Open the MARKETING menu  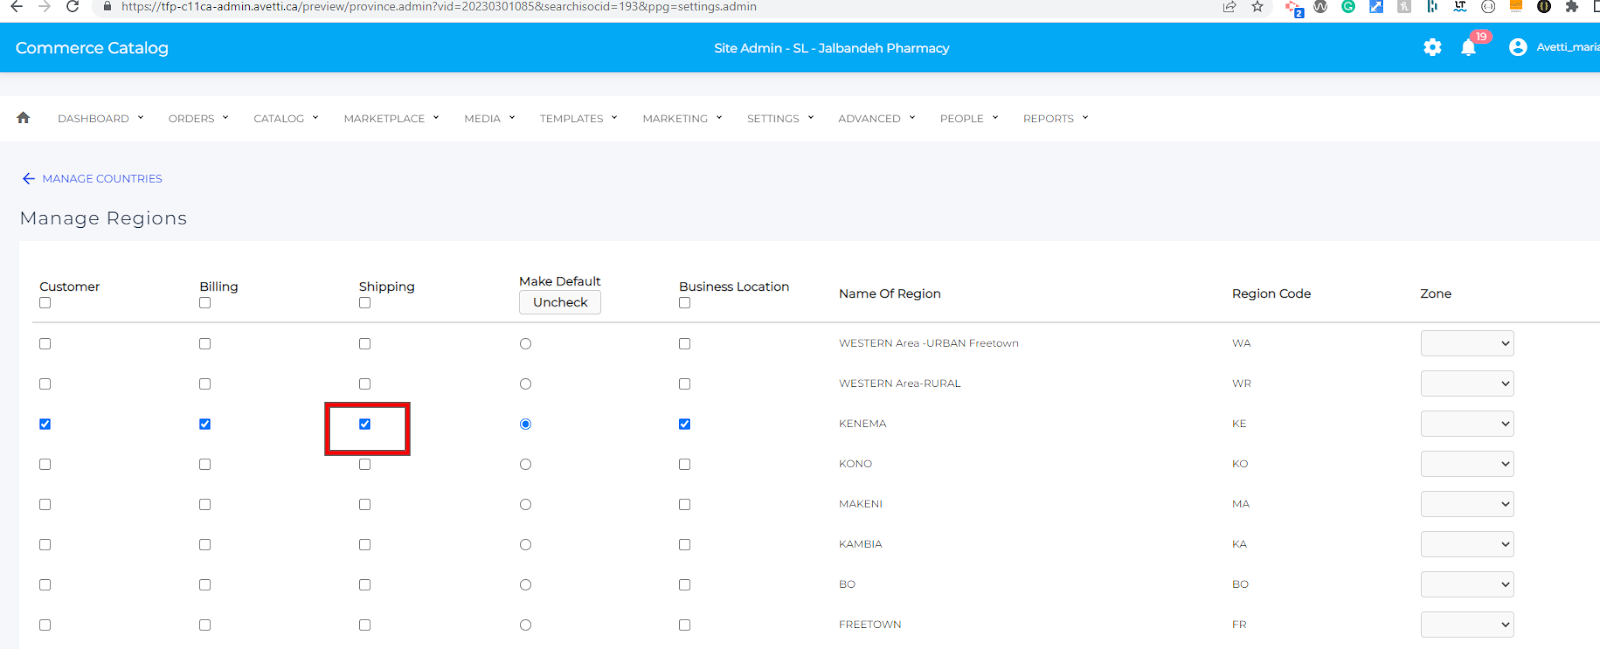click(682, 118)
